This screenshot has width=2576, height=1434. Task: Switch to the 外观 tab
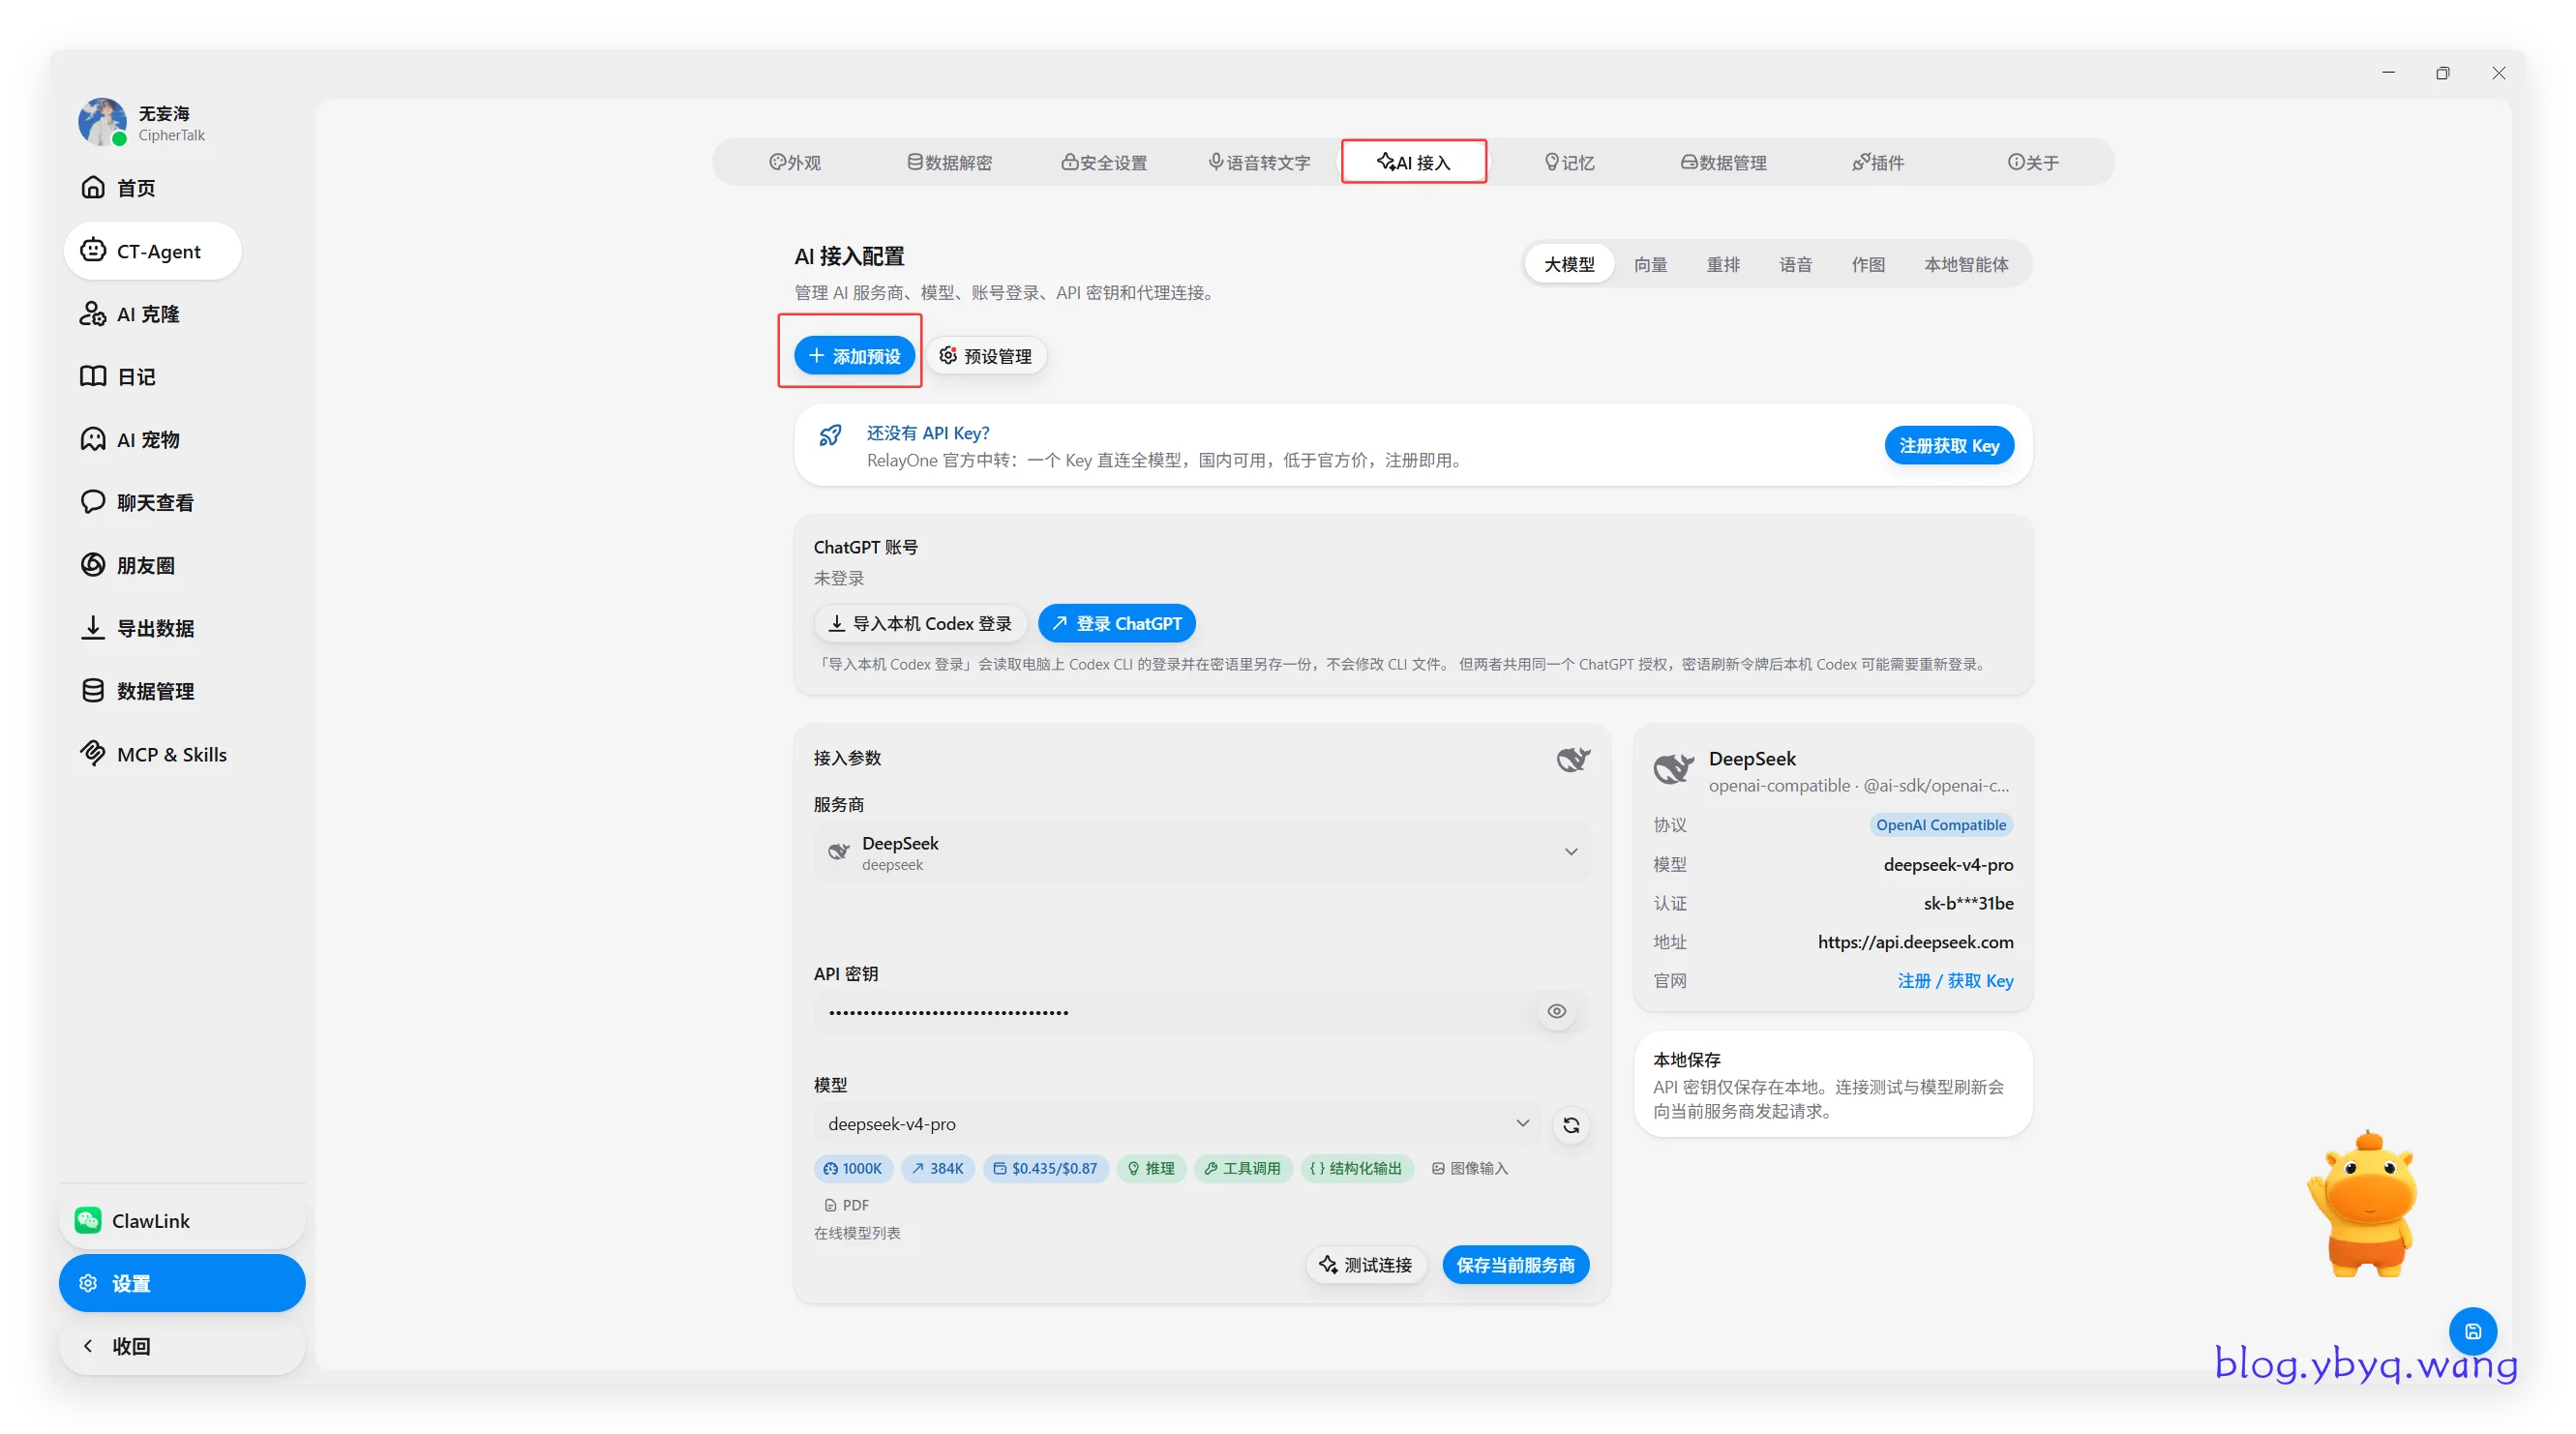tap(795, 163)
